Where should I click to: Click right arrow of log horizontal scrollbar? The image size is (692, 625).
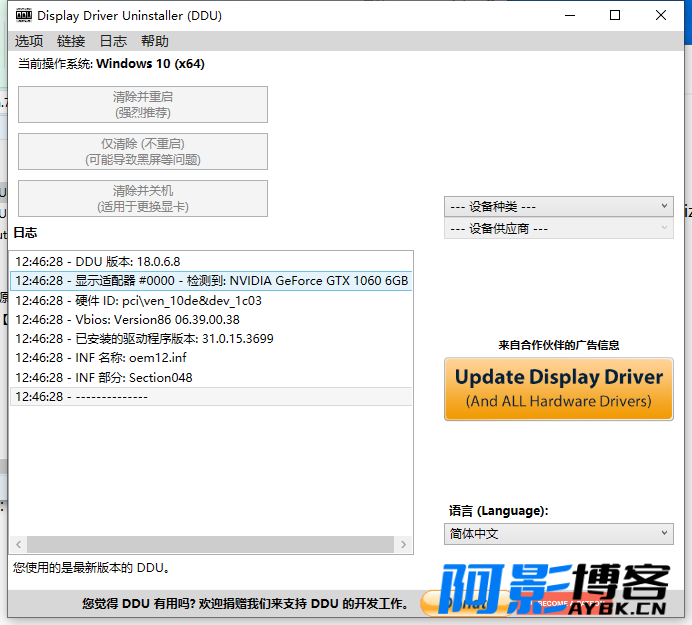coord(403,545)
